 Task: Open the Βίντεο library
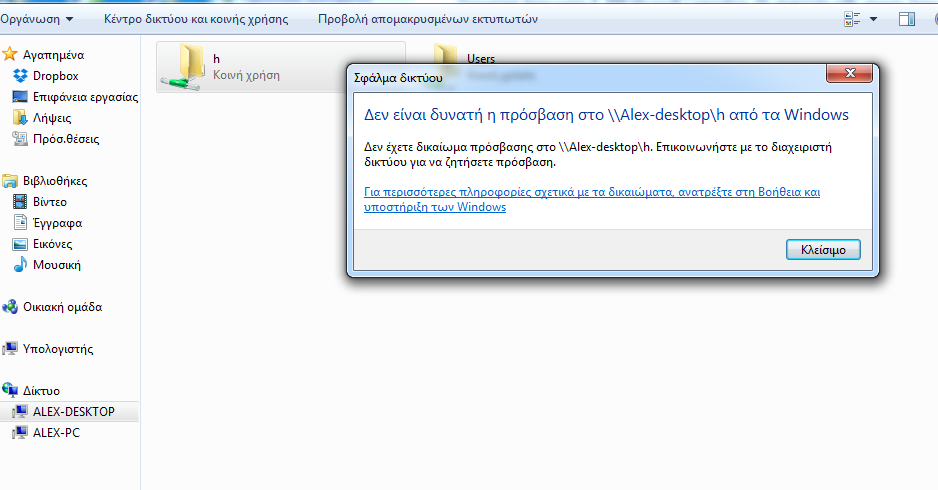point(50,202)
